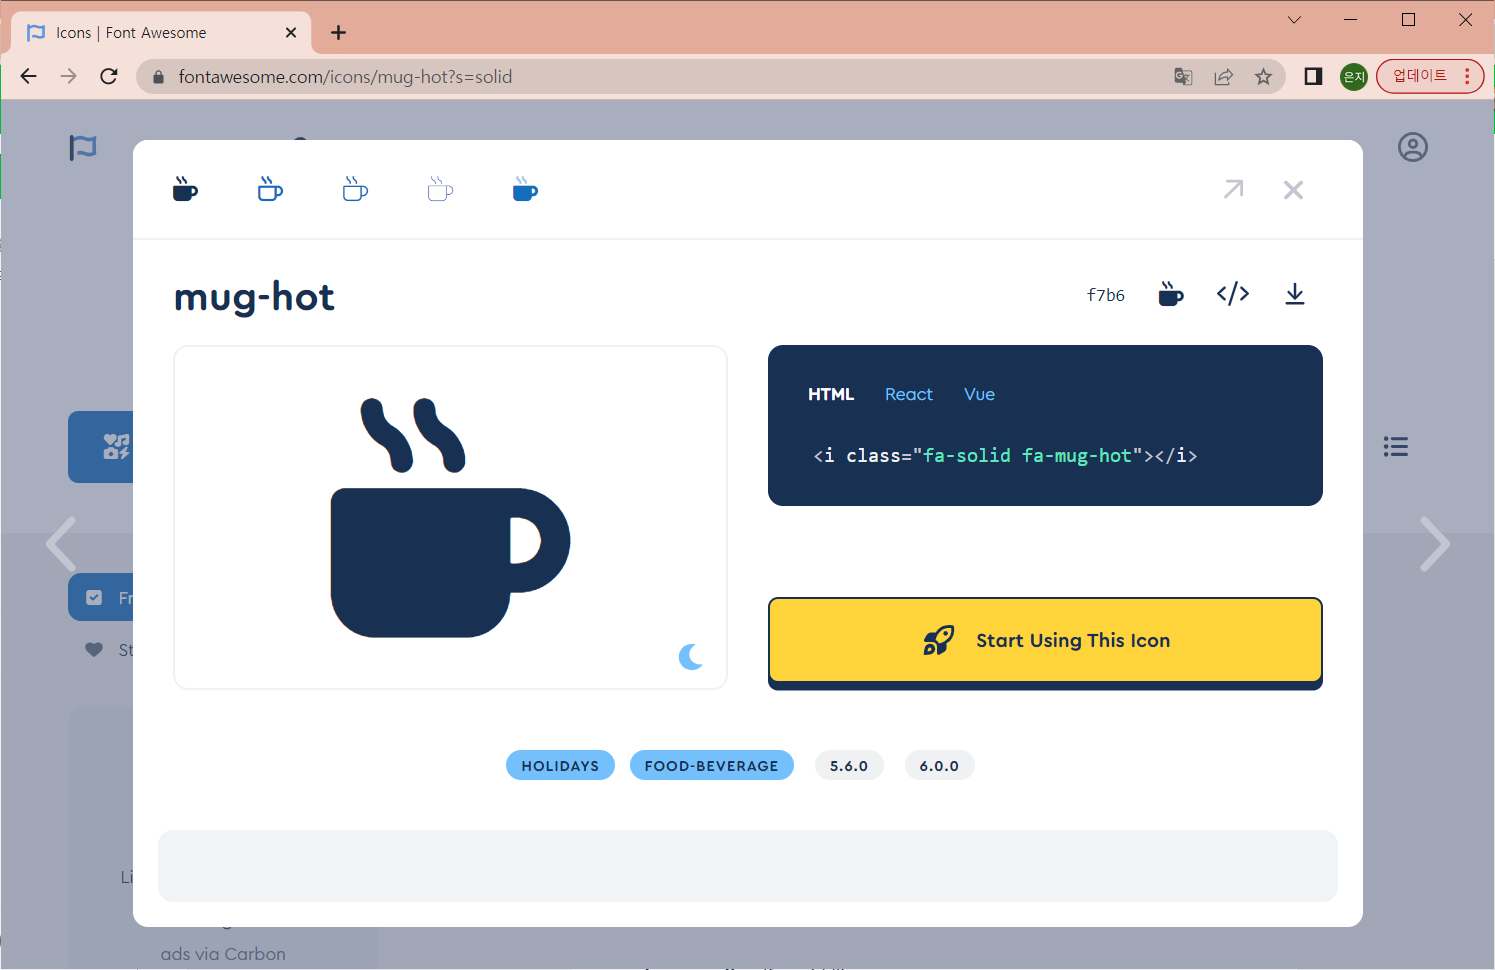Image resolution: width=1495 pixels, height=970 pixels.
Task: Click the browser back arrow
Action: [x=29, y=76]
